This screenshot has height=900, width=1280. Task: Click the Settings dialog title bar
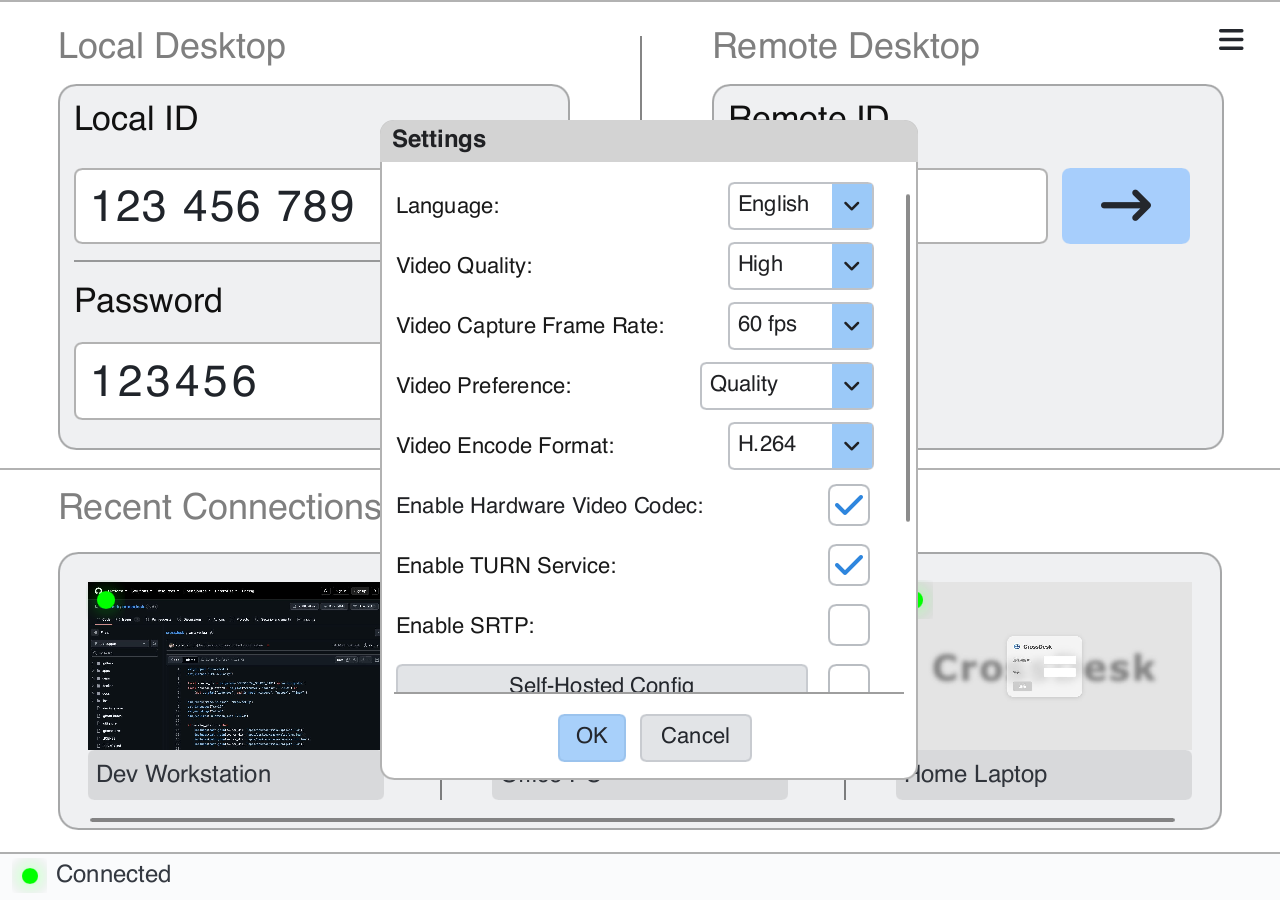(x=649, y=140)
